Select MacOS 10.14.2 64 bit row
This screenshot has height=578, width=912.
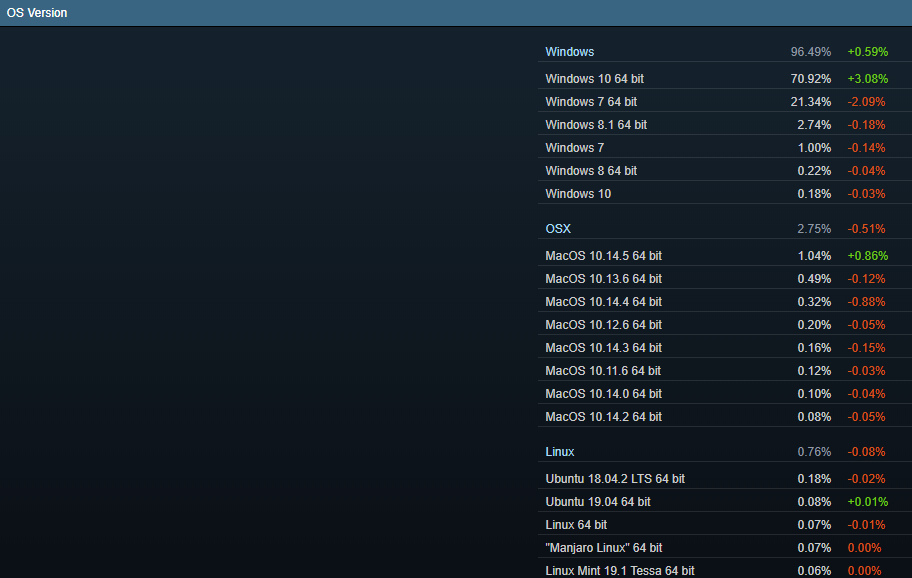pyautogui.click(x=725, y=416)
